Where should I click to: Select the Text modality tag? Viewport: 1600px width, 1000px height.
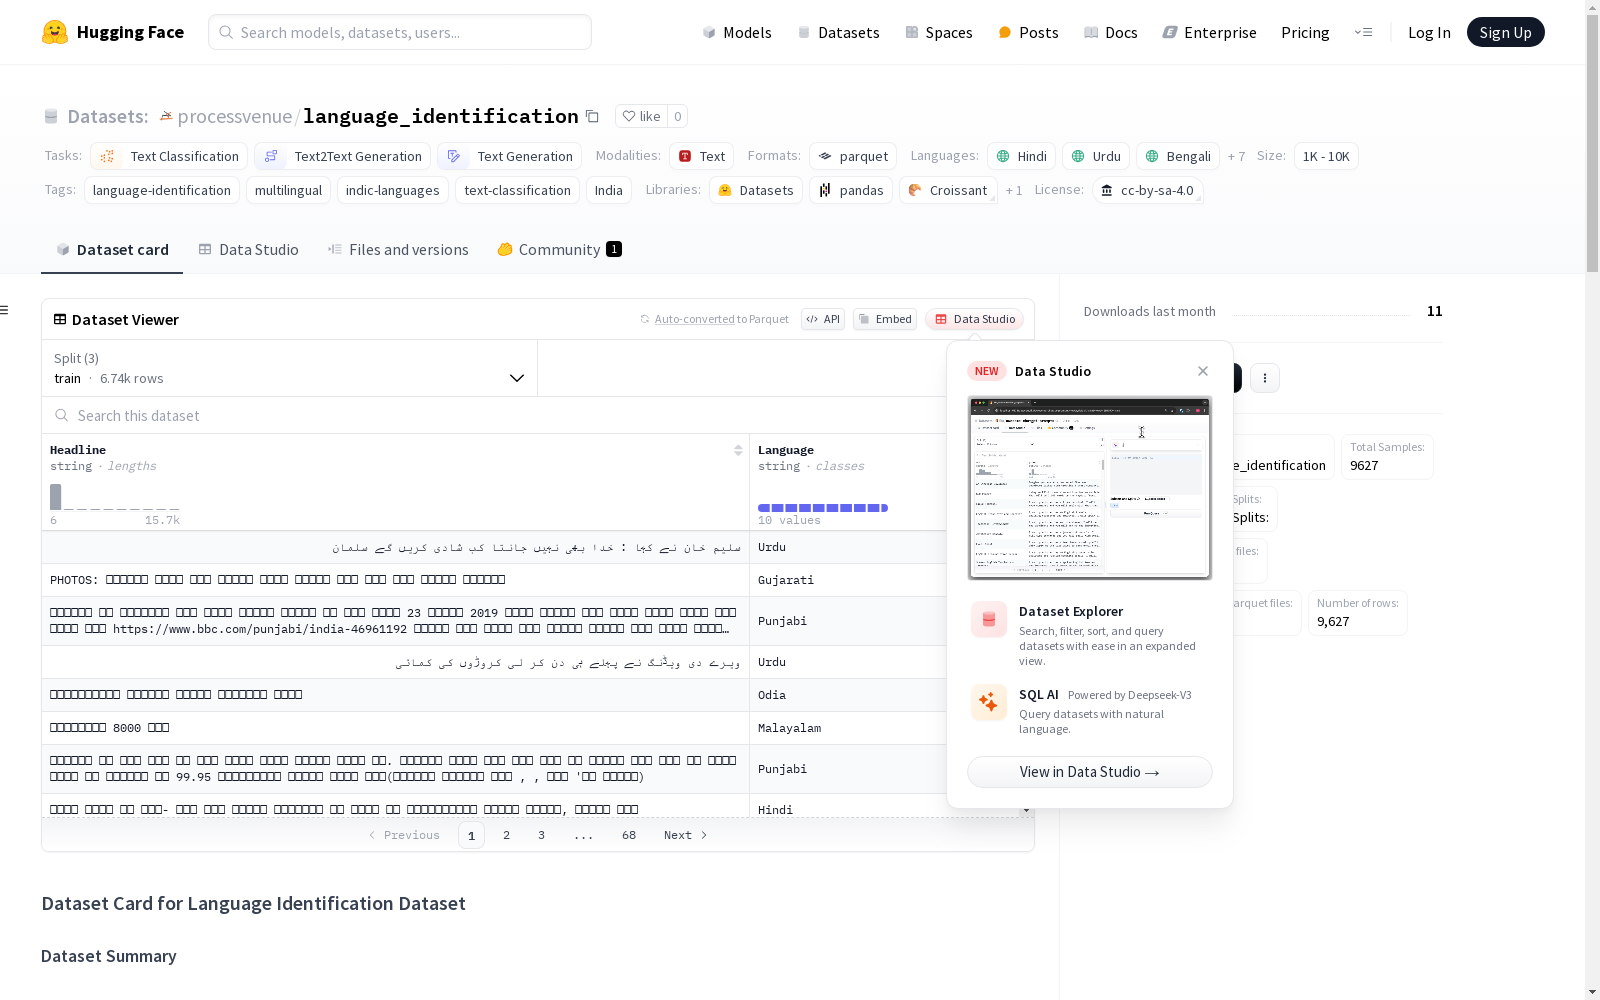701,156
